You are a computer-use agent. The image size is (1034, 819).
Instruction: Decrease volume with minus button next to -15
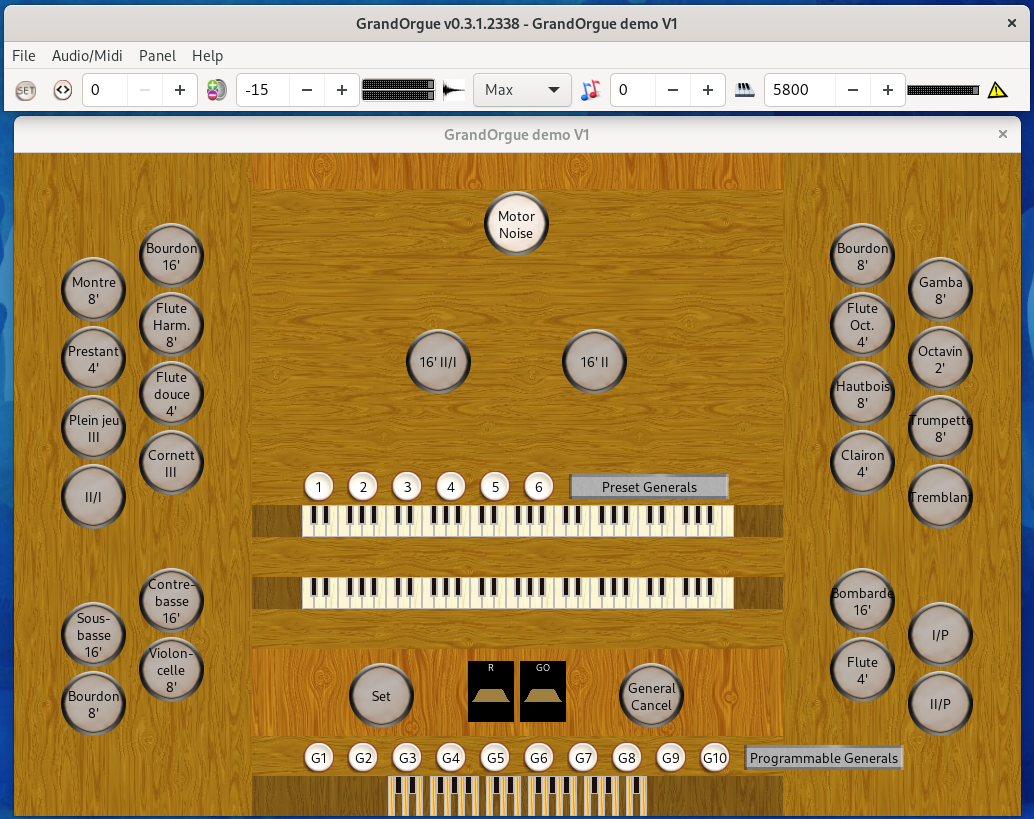pos(307,90)
